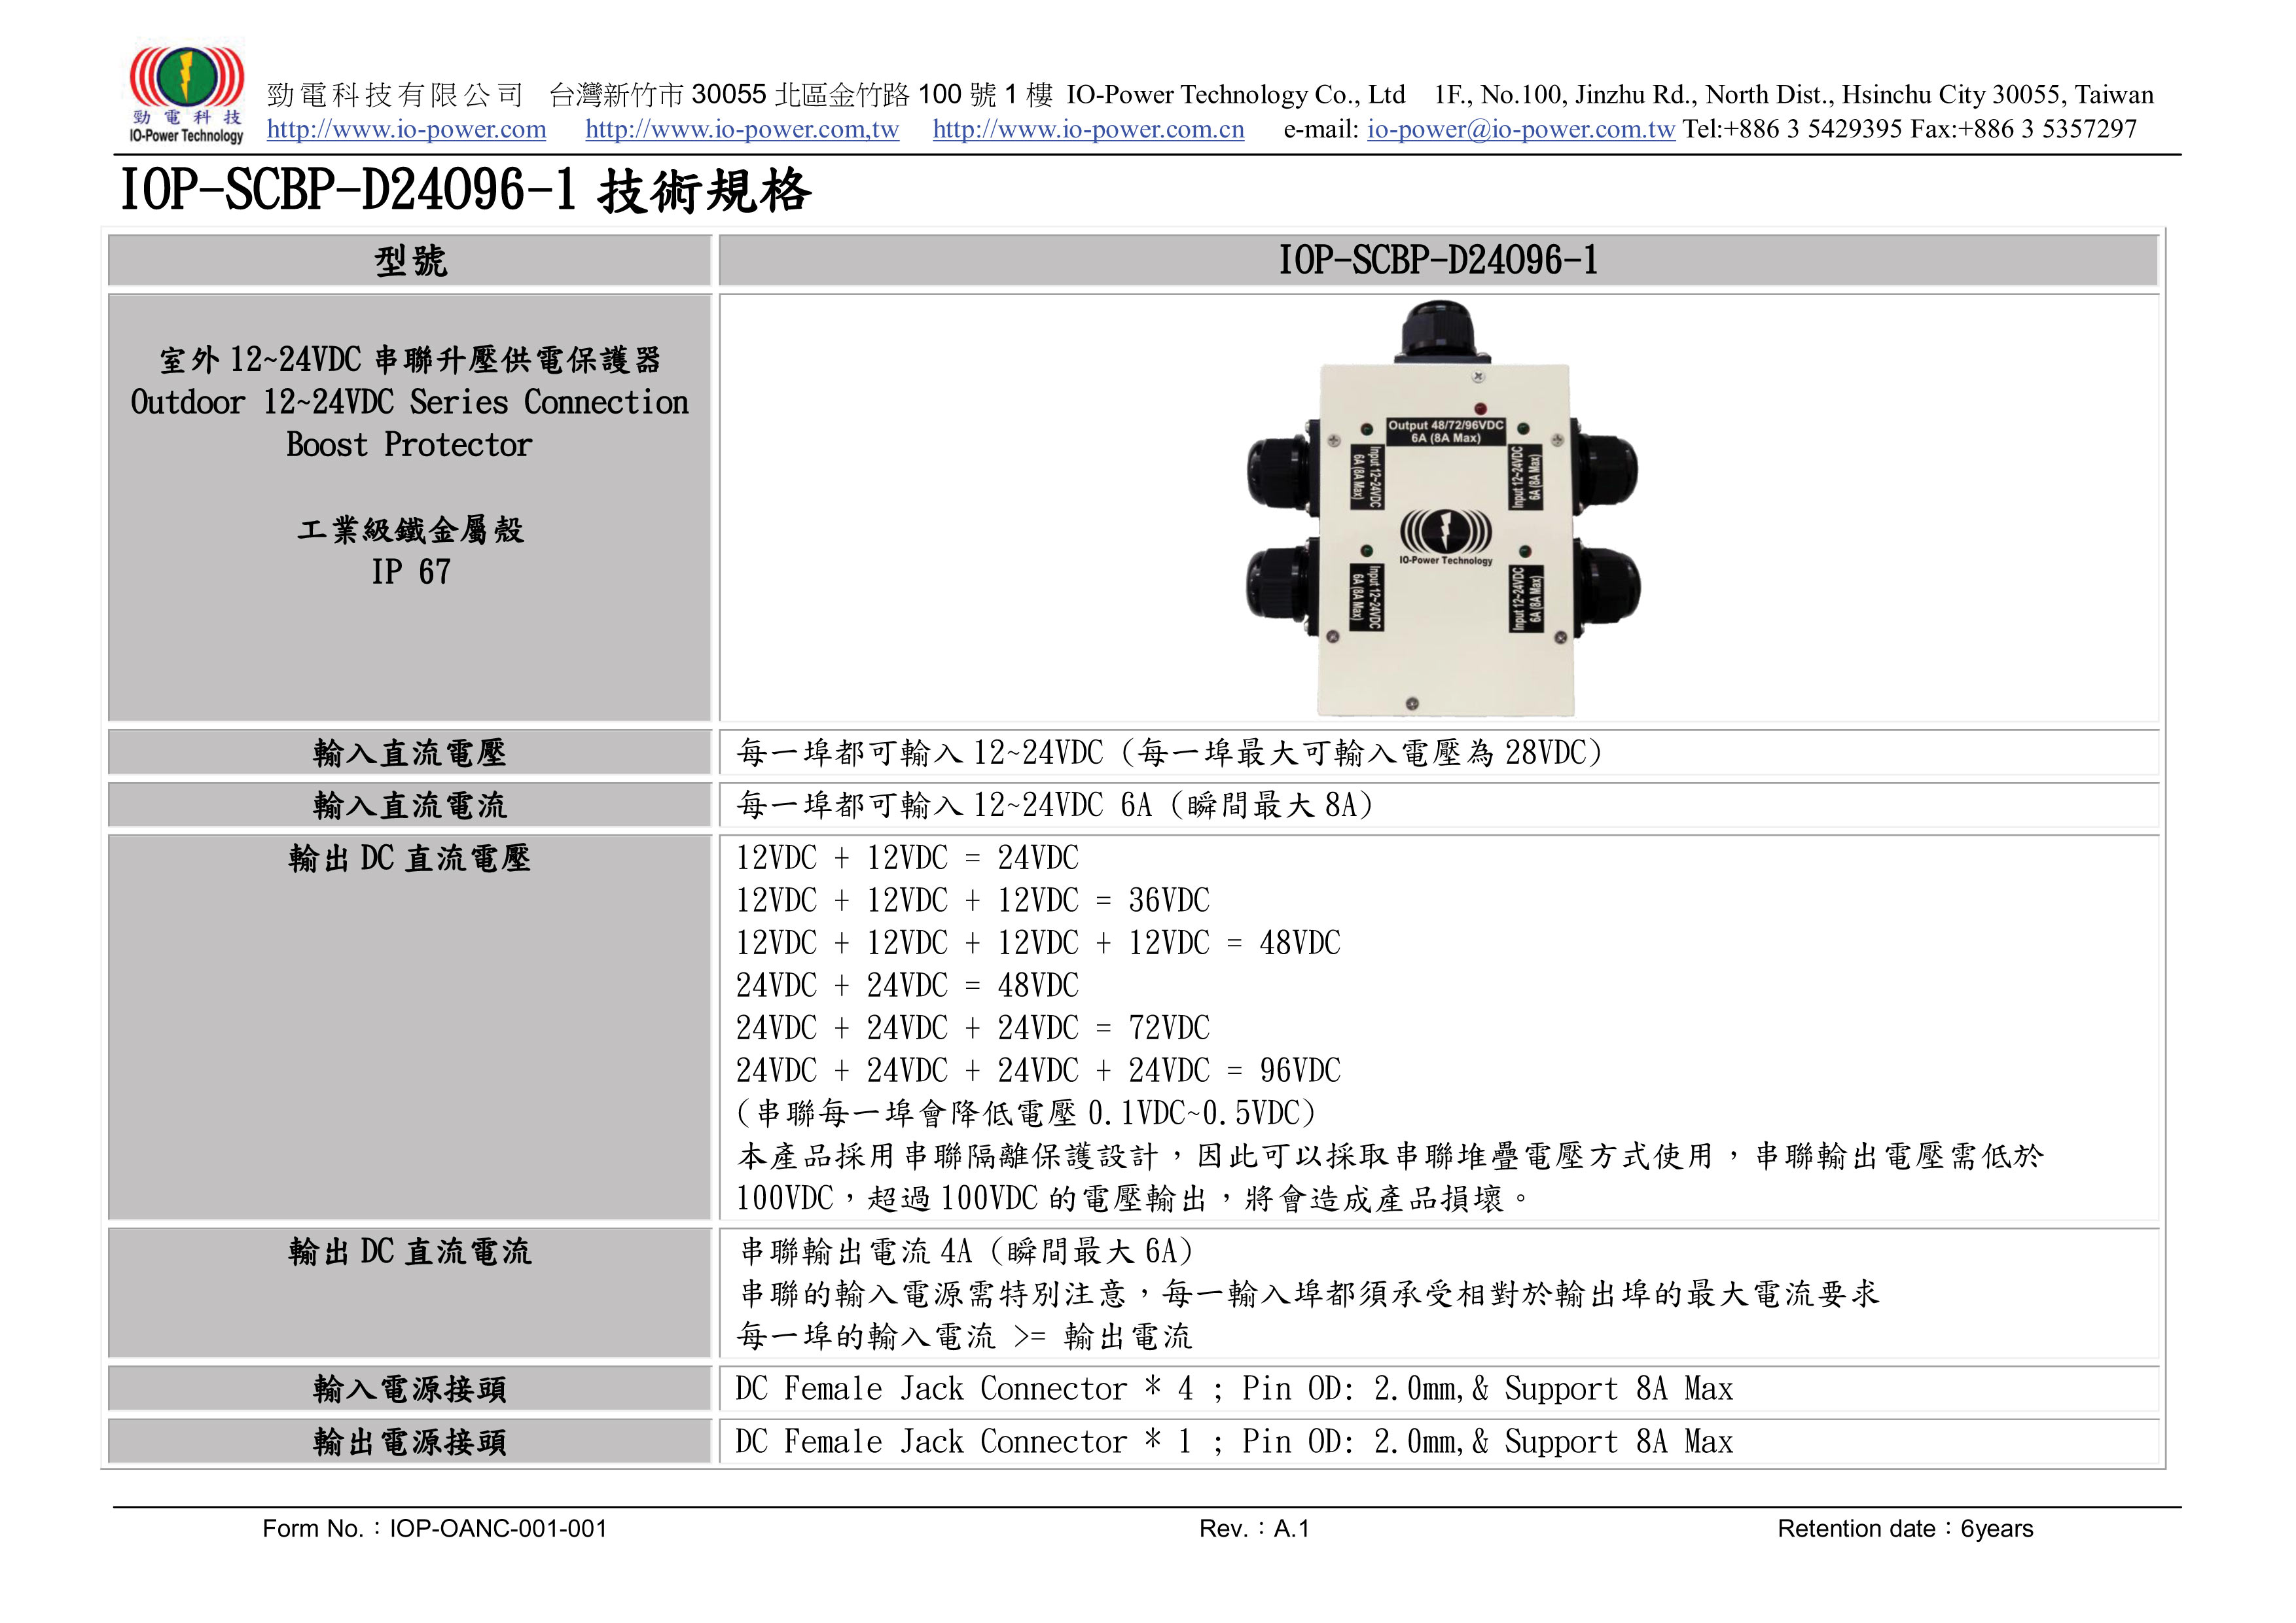2296x1623 pixels.
Task: Click the 輸入電源接頭 connector specification text
Action: tap(1233, 1389)
